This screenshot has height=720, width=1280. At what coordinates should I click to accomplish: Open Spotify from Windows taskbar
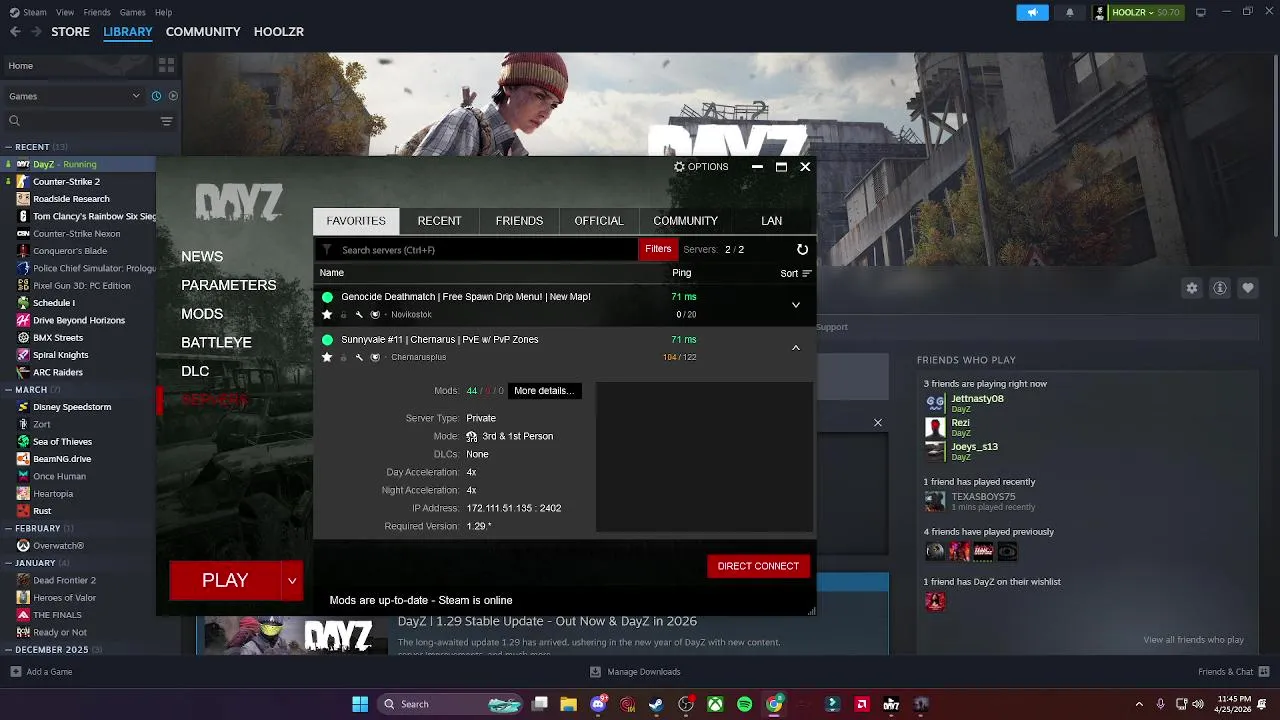tap(745, 704)
